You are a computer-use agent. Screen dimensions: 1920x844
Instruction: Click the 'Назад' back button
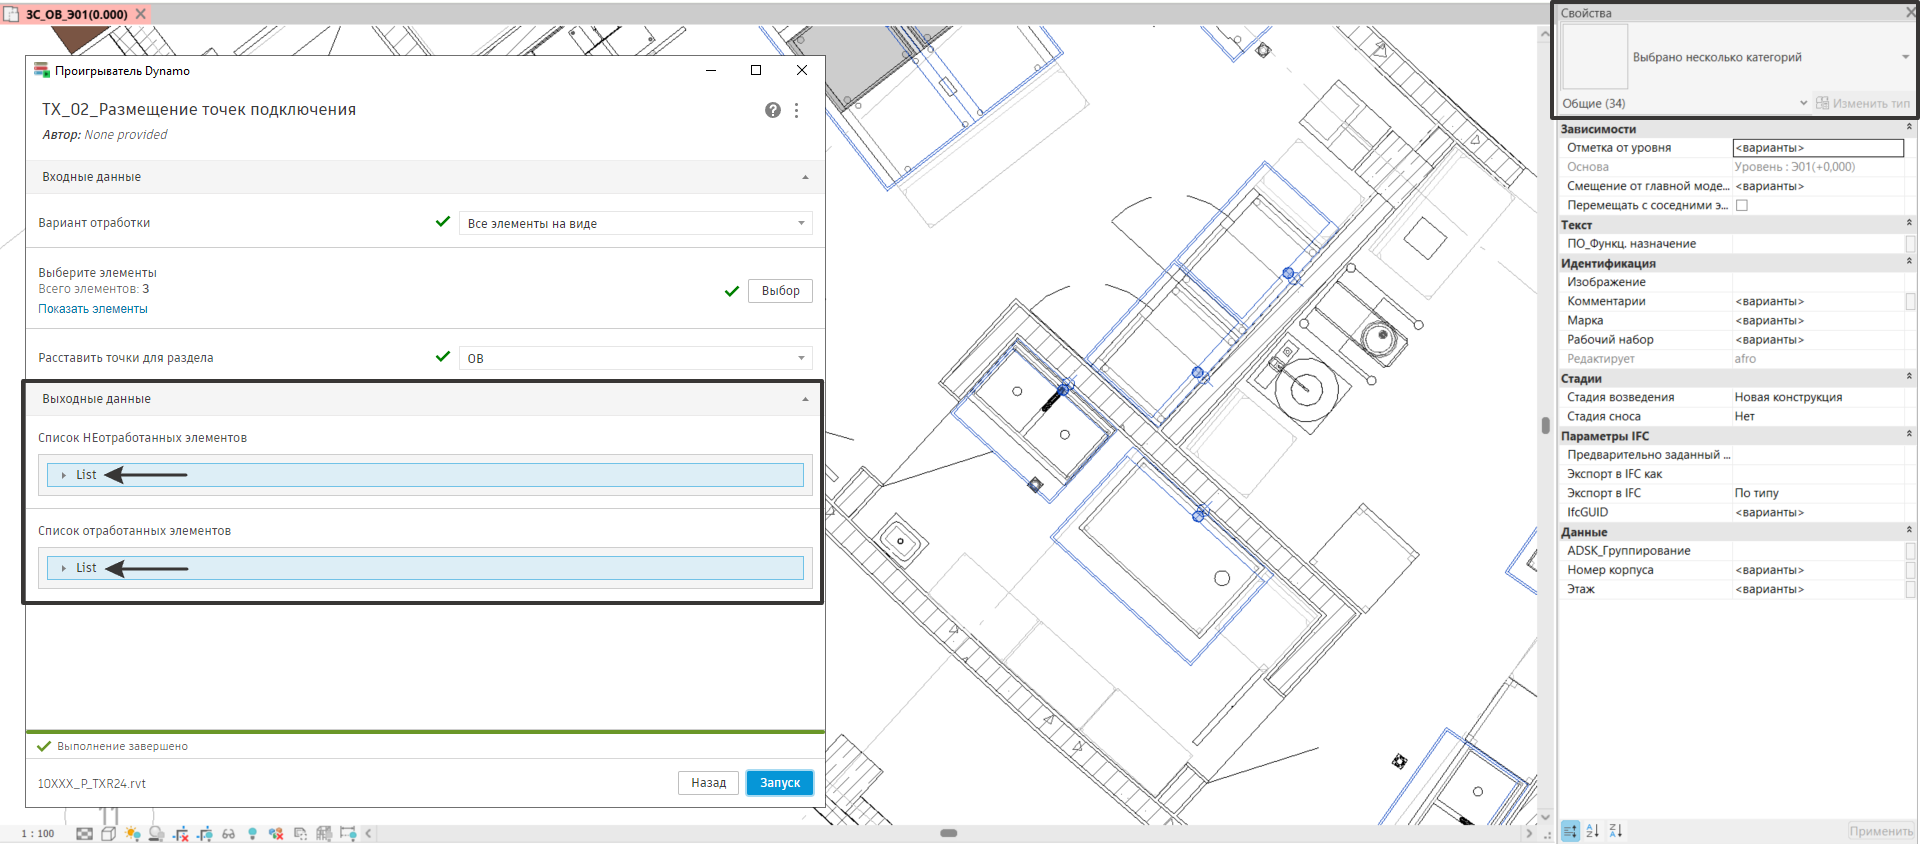click(708, 783)
